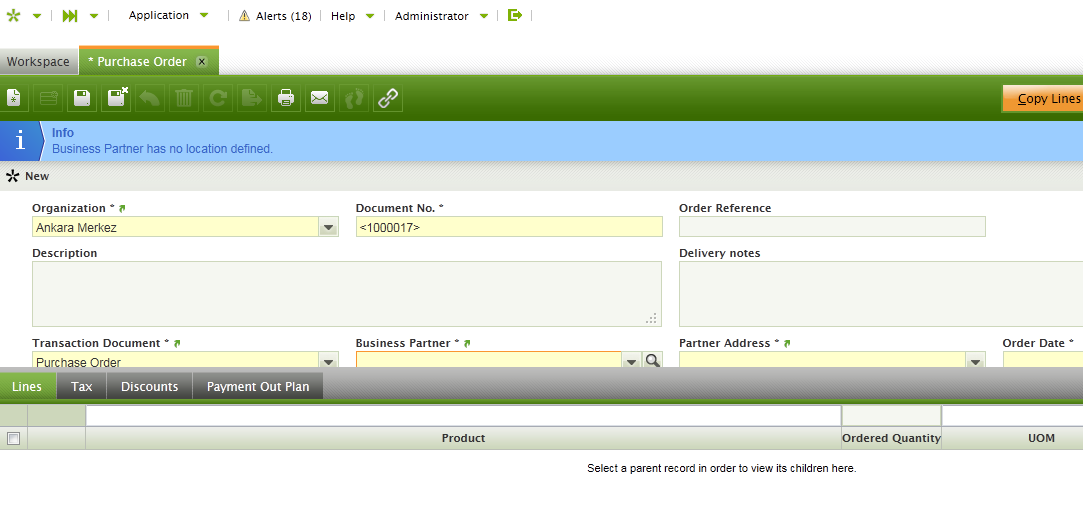
Task: Open the Business Partner search magnifier
Action: coord(653,360)
